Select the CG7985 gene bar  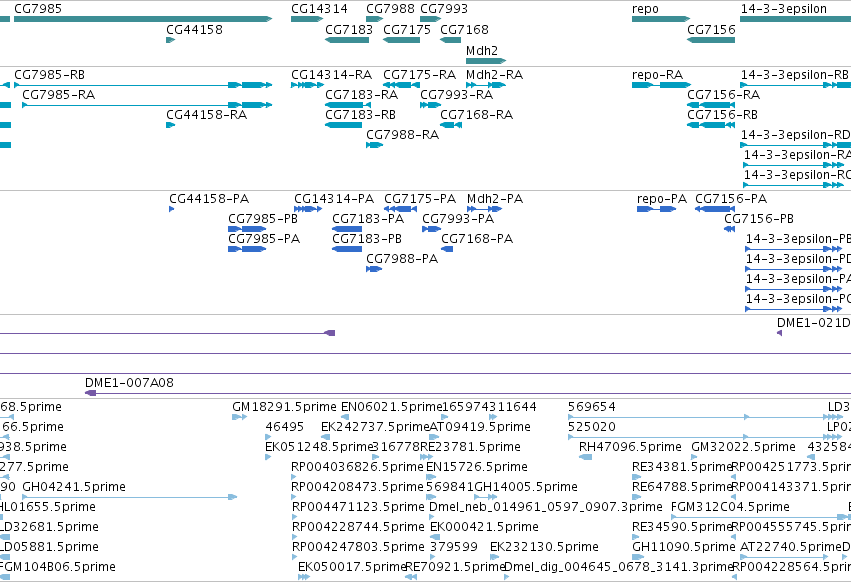(x=143, y=19)
